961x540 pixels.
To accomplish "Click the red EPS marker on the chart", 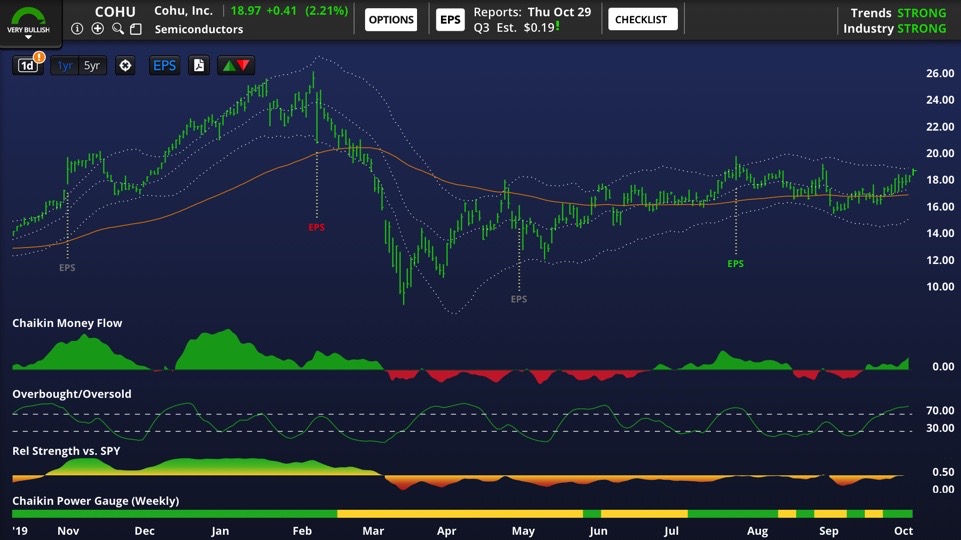I will tap(316, 228).
